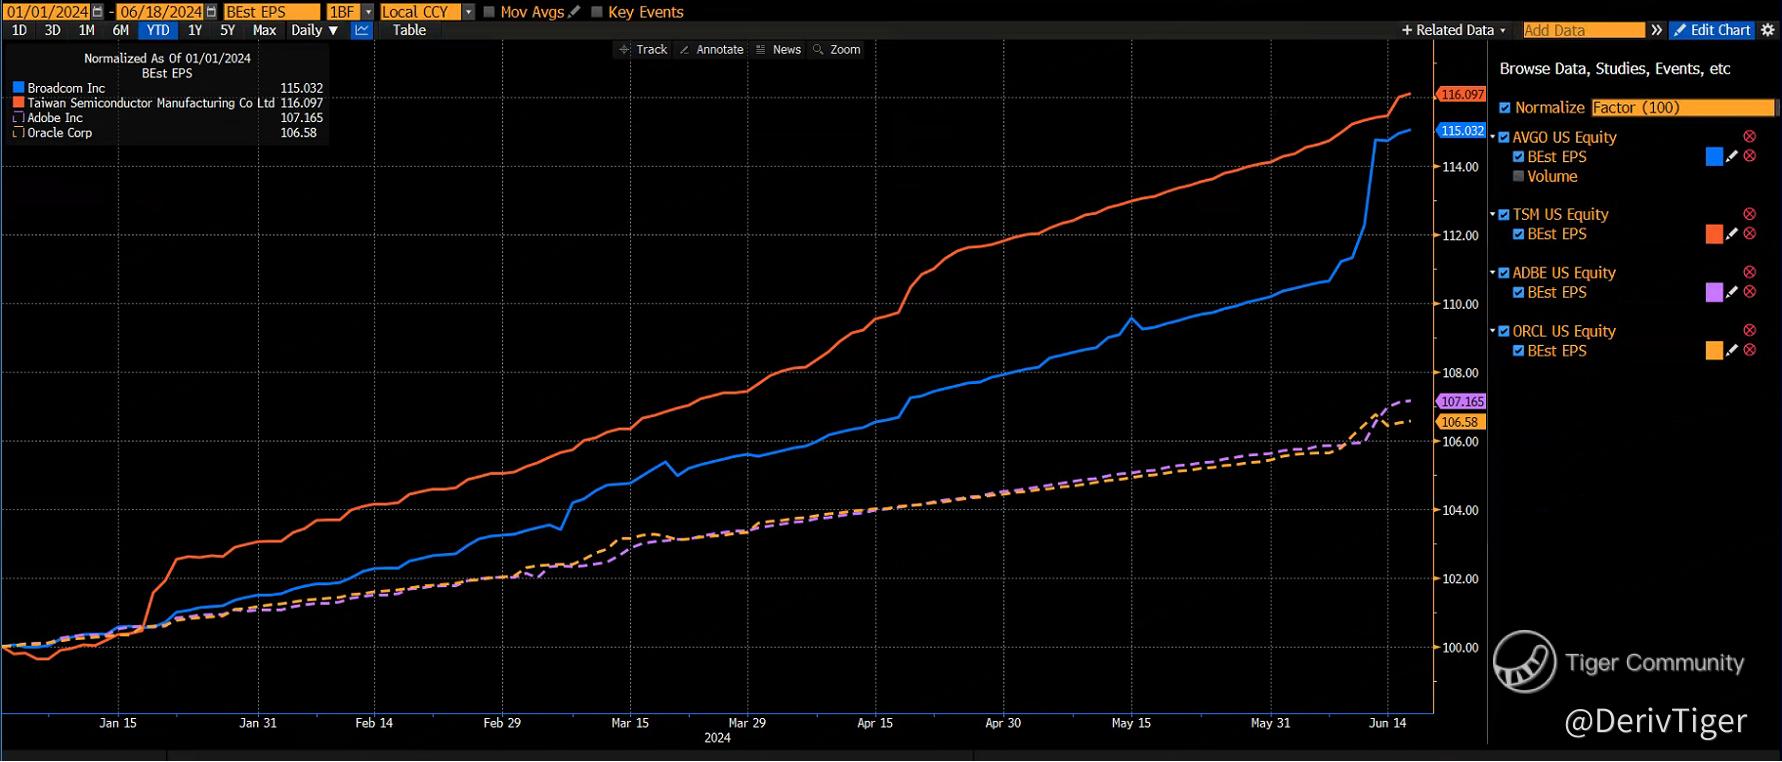Screen dimensions: 1782x762
Task: Click the Track button
Action: click(643, 49)
